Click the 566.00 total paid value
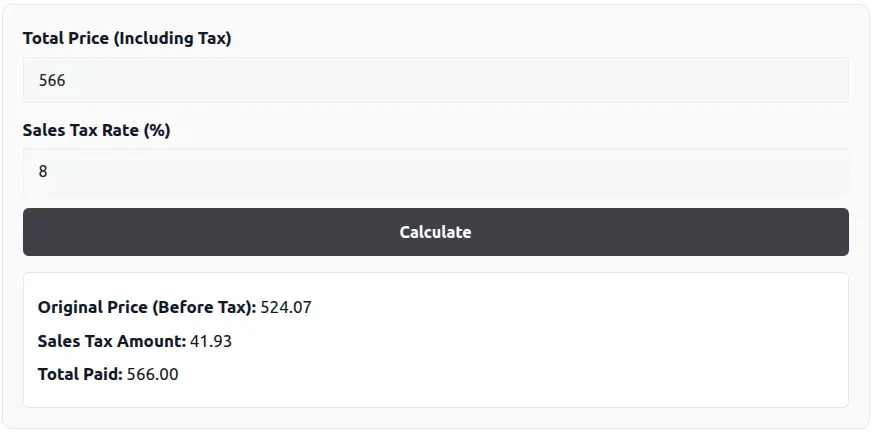This screenshot has width=873, height=434. (x=153, y=375)
